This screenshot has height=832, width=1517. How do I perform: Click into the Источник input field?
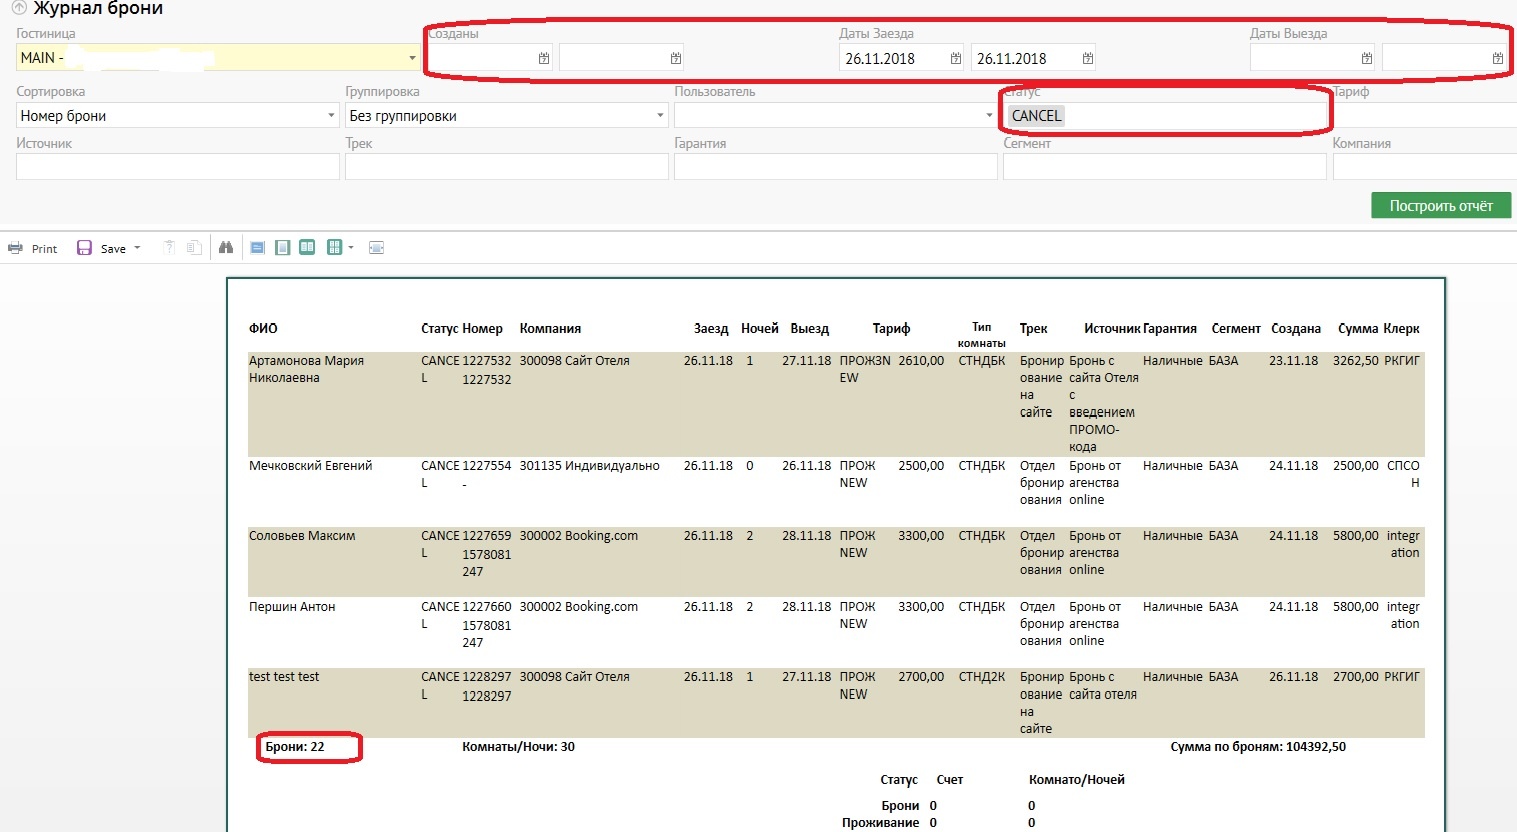(177, 167)
